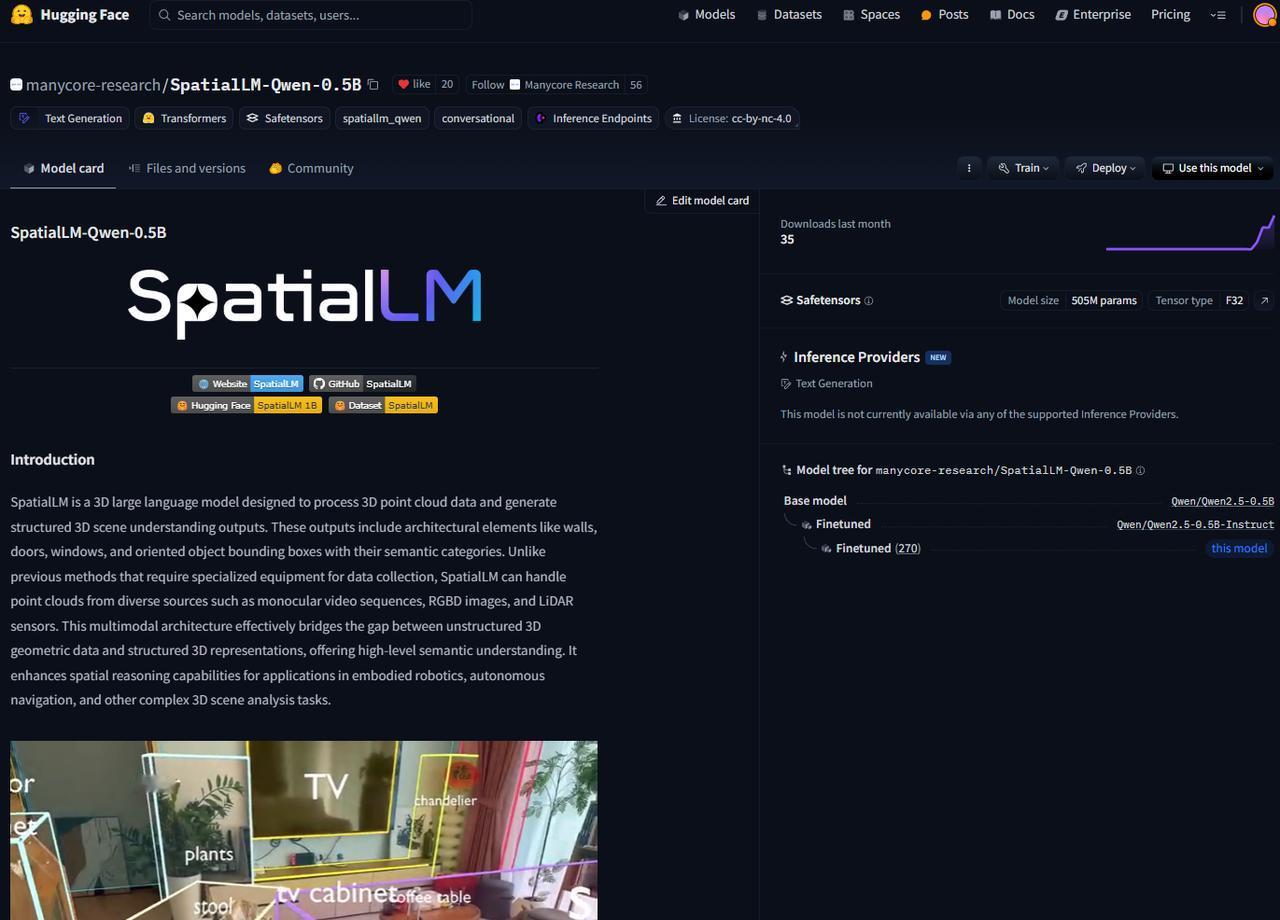Switch to the Files and versions tab
Screen dimensions: 1280x920
[x=187, y=168]
